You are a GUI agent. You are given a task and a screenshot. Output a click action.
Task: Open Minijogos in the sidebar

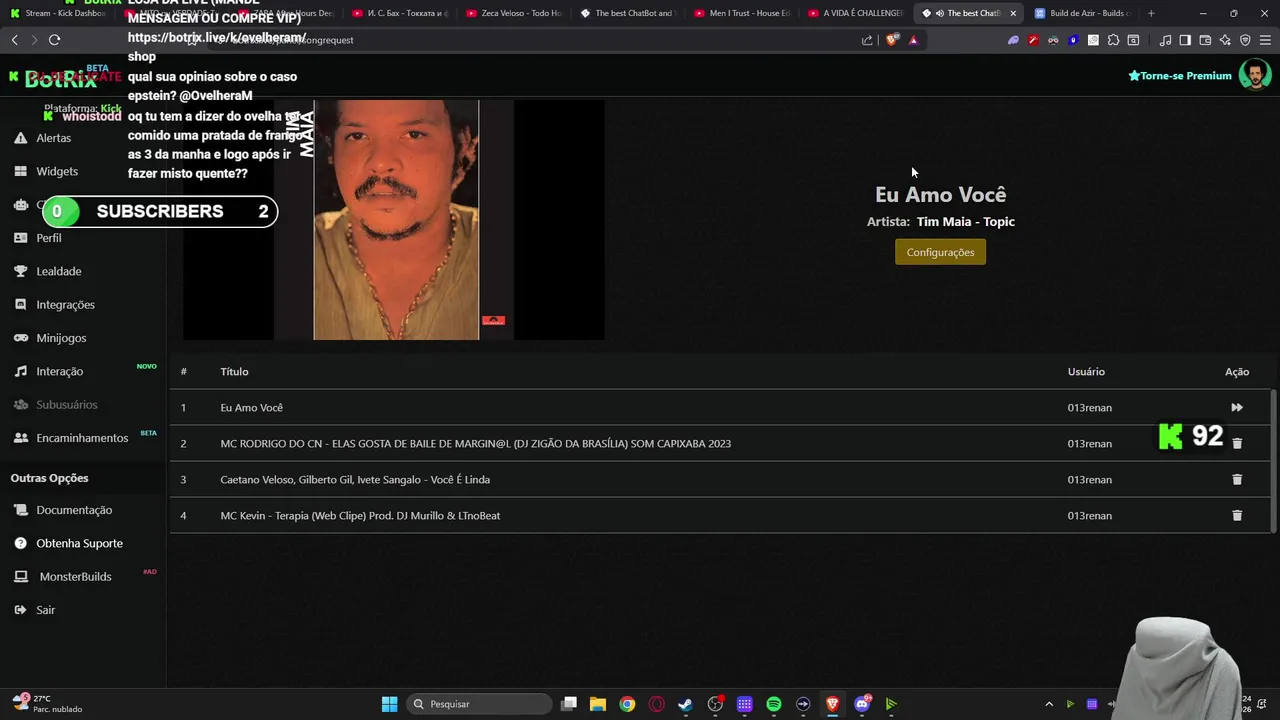coord(61,338)
